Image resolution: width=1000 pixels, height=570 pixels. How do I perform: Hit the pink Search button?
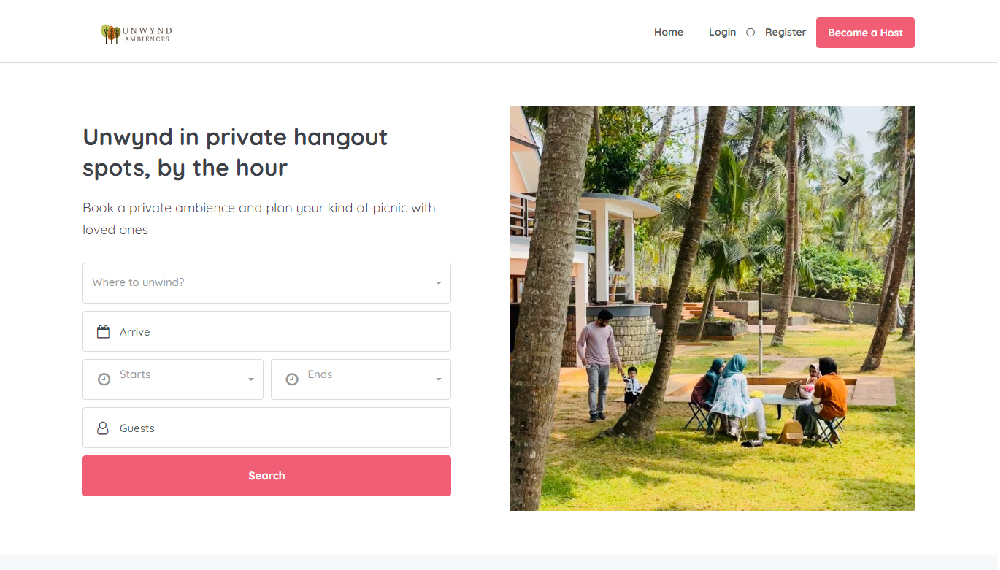point(266,476)
